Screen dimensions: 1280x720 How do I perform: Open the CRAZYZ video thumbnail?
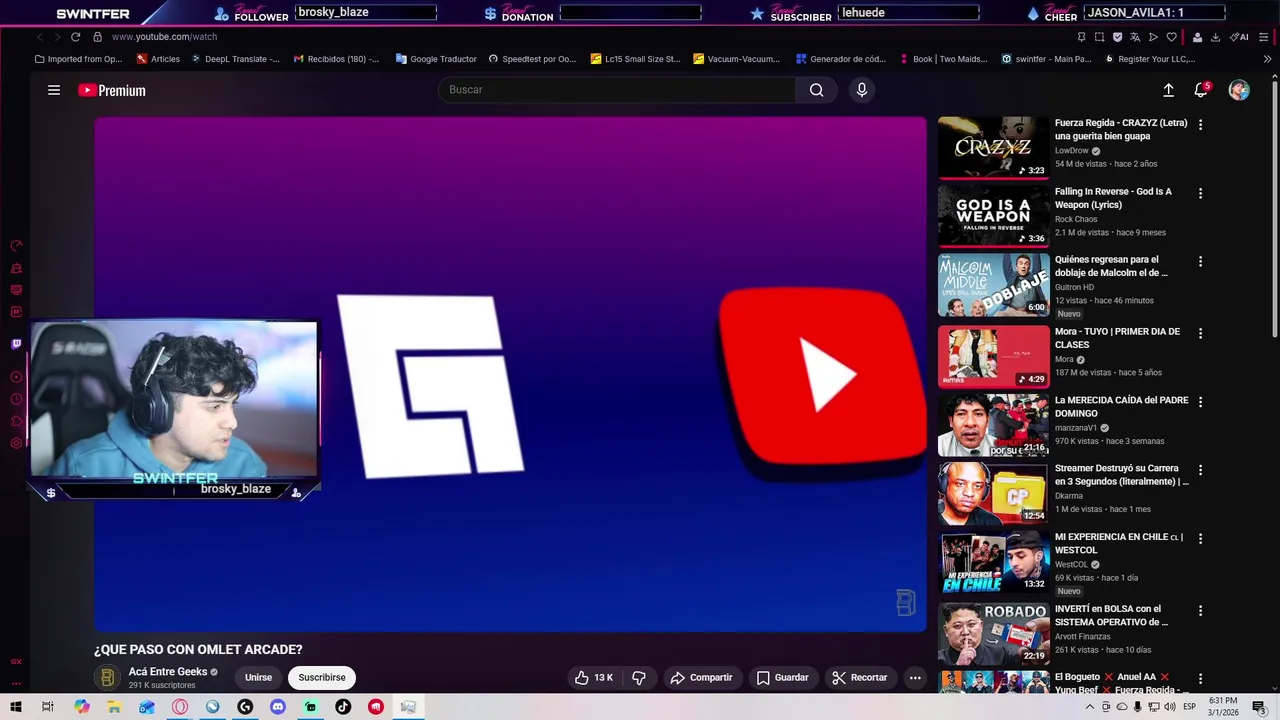click(993, 147)
